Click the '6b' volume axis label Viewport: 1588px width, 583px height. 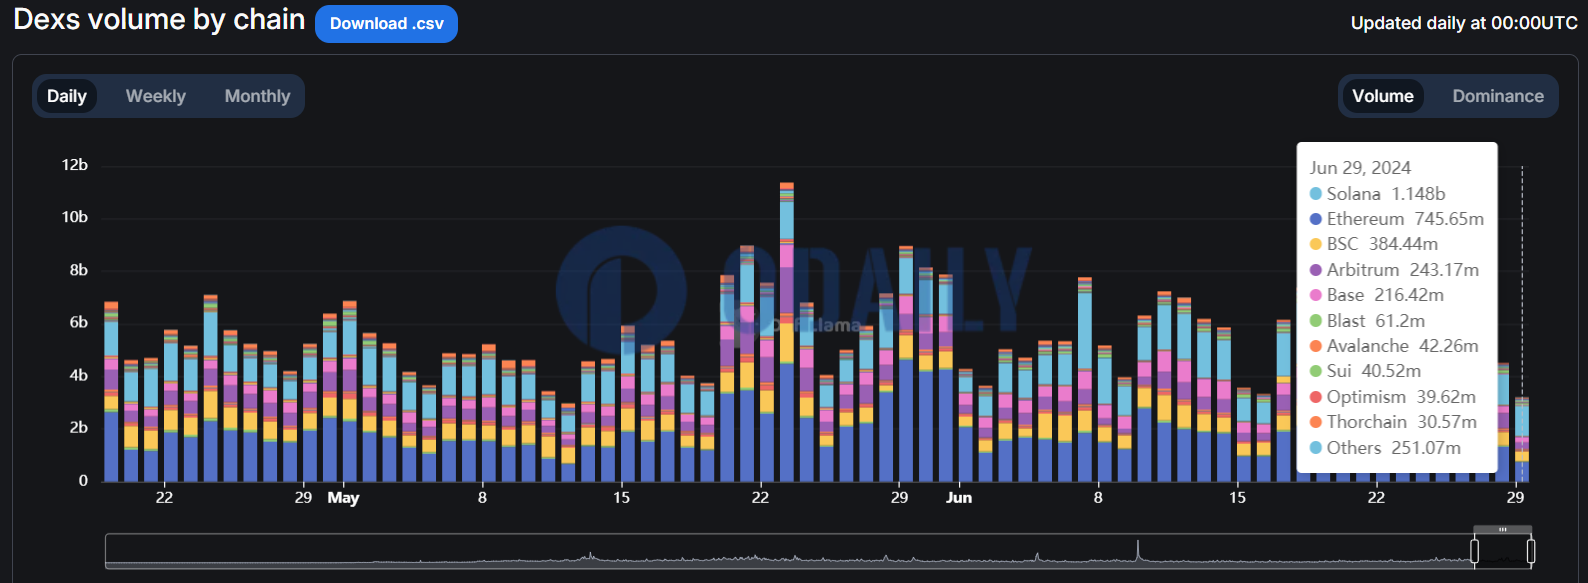(x=79, y=322)
